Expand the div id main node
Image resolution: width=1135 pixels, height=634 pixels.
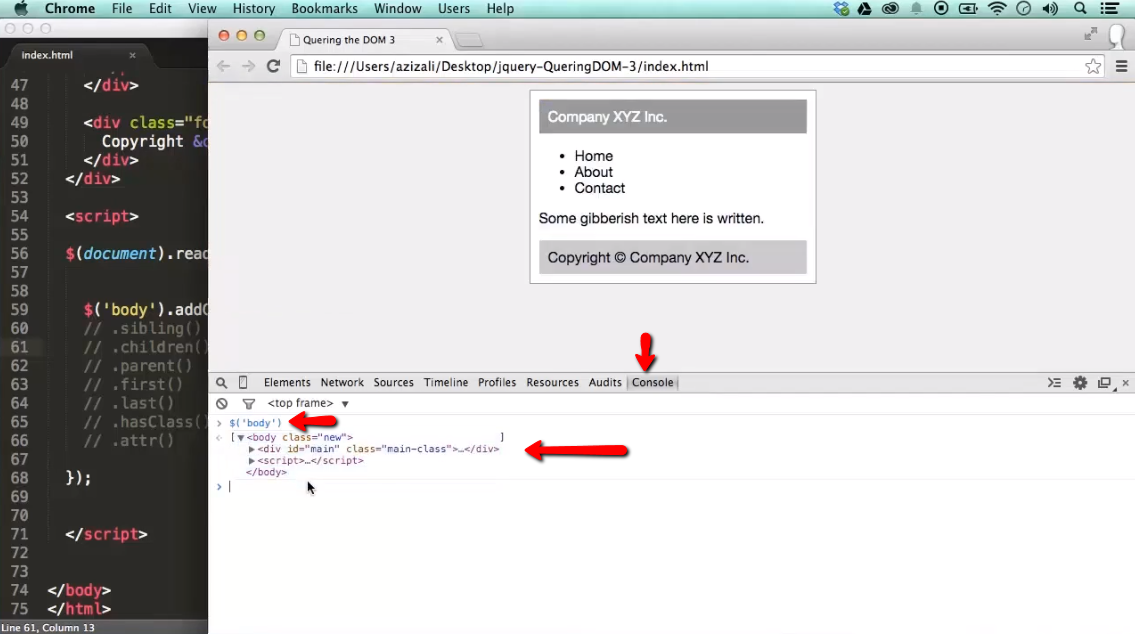252,449
